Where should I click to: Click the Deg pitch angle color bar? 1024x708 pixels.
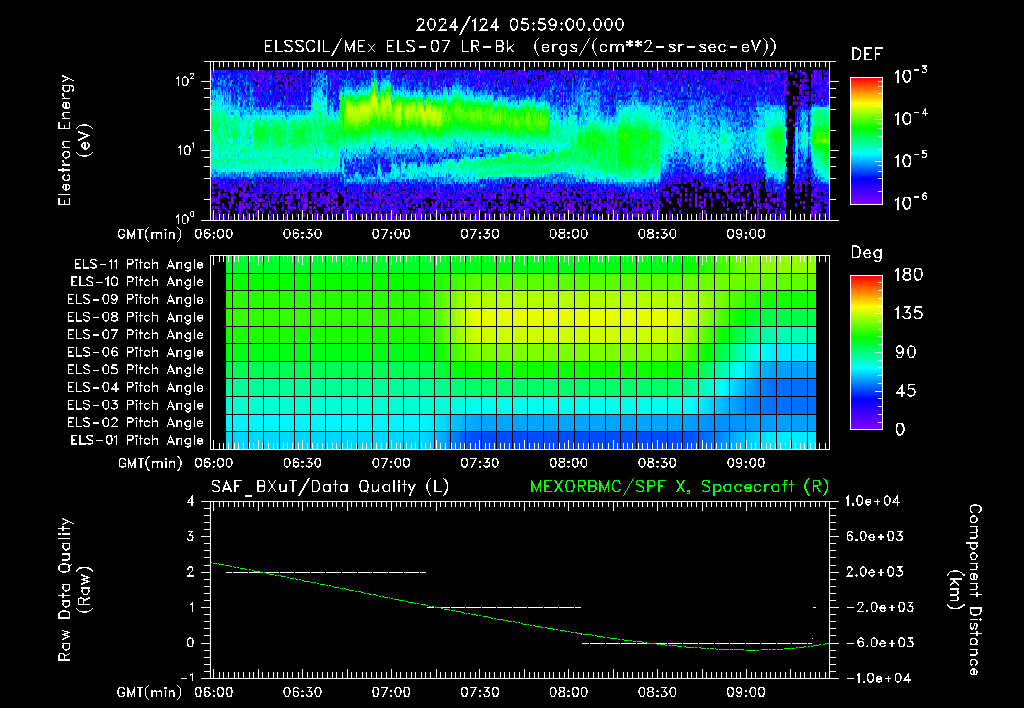pyautogui.click(x=866, y=352)
